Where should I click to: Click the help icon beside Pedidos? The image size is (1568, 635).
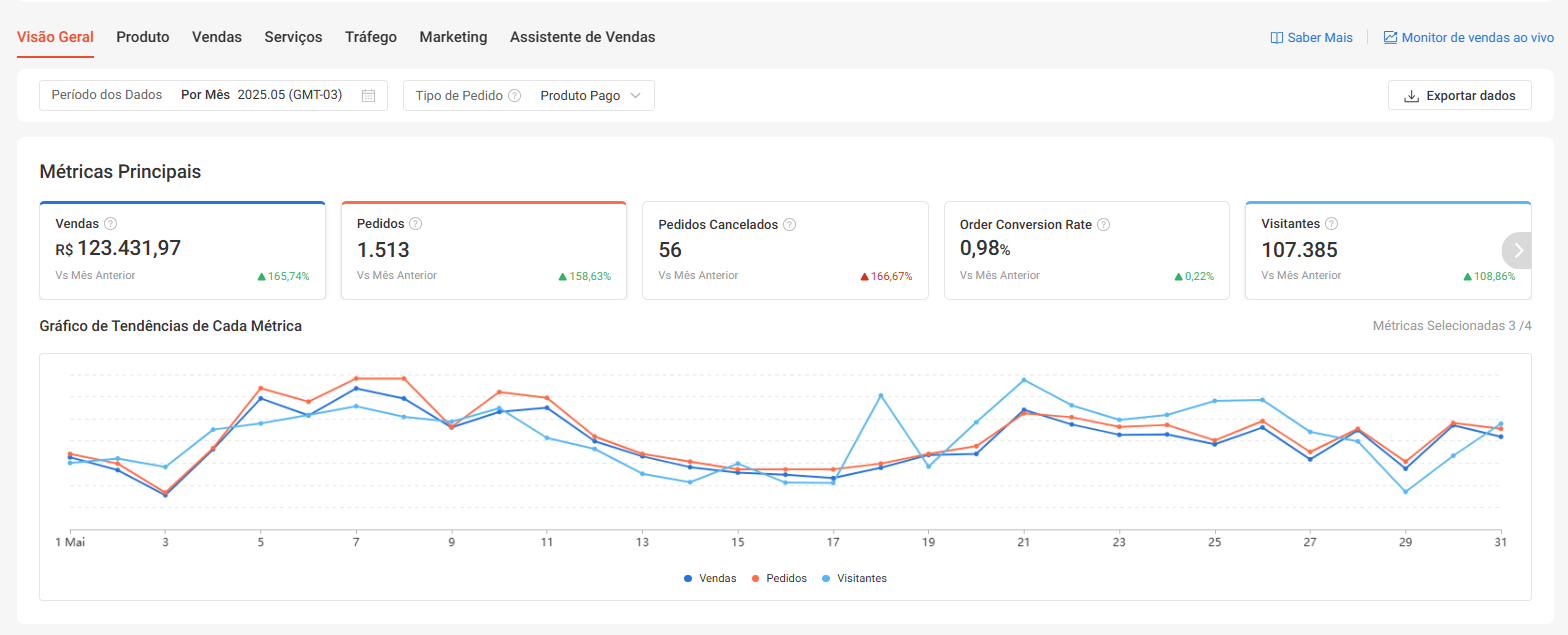[x=415, y=224]
